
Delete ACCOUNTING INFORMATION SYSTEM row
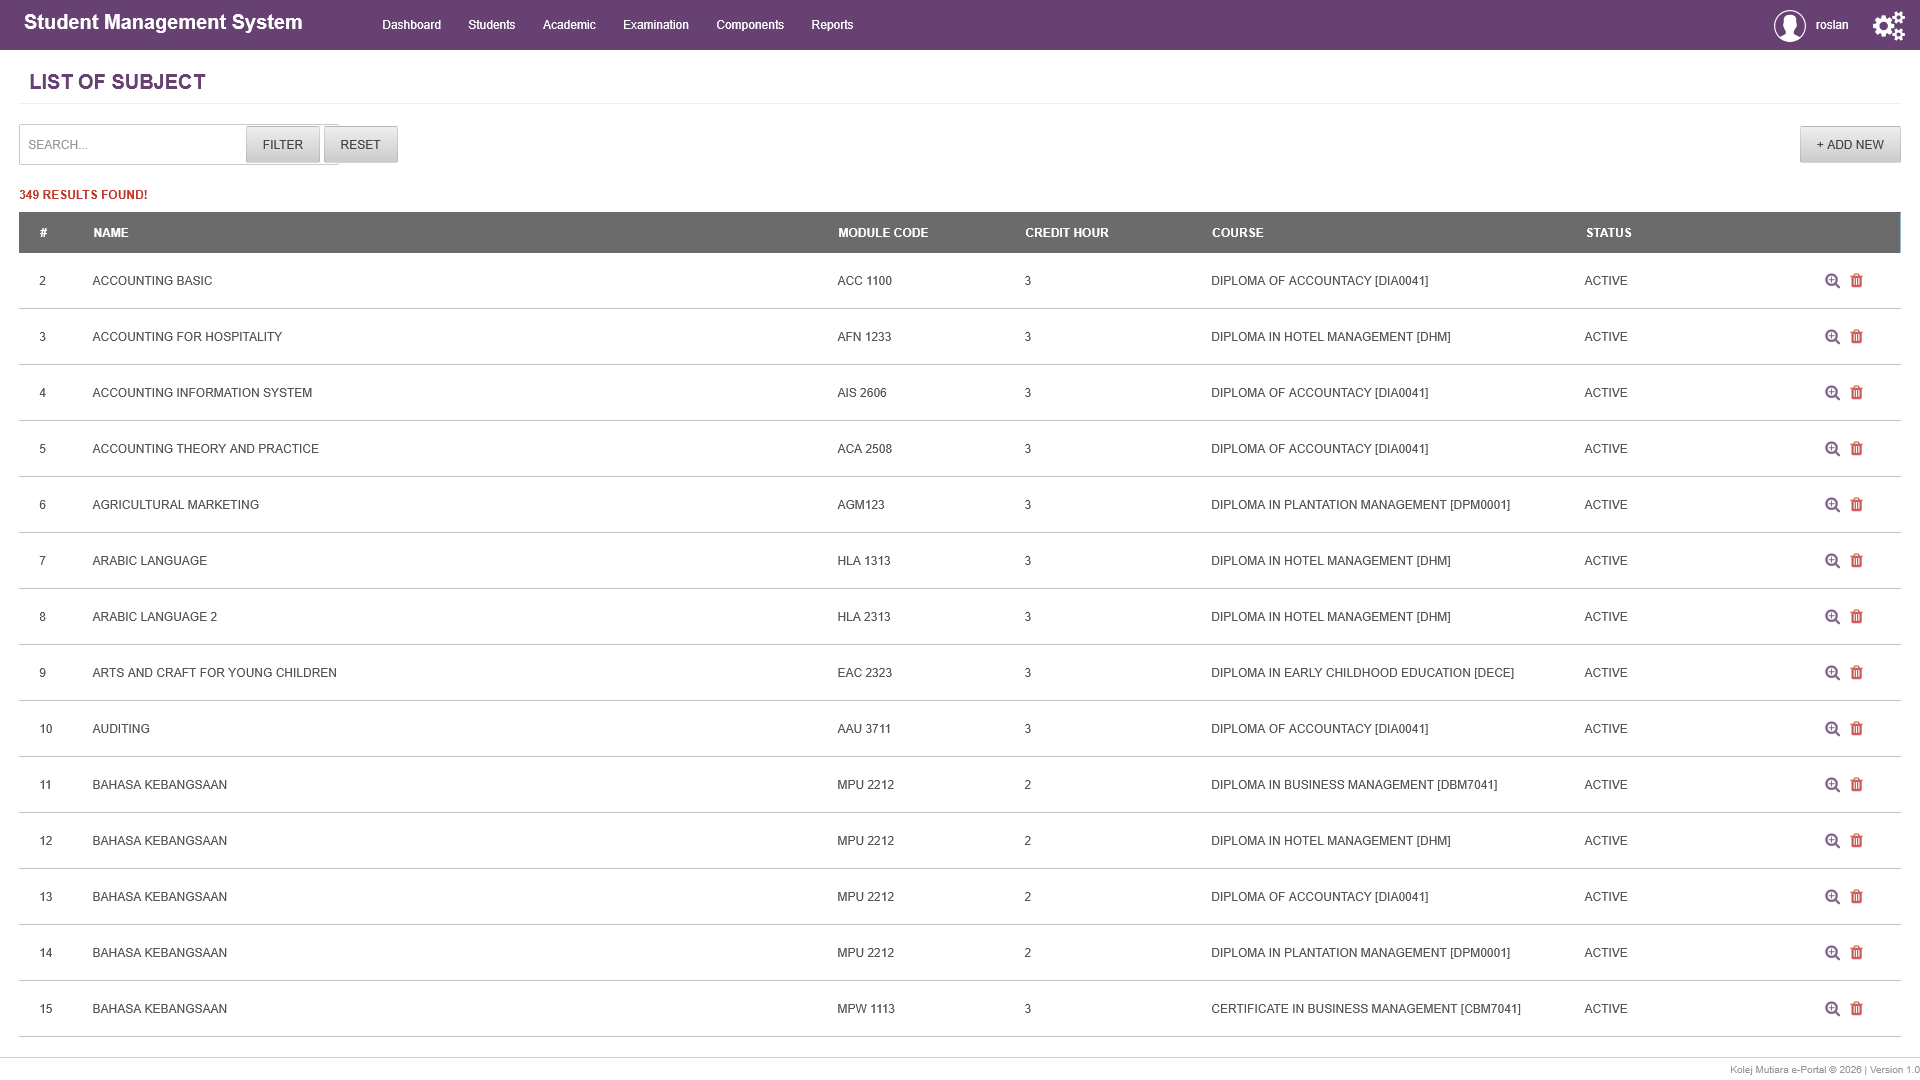coord(1856,393)
